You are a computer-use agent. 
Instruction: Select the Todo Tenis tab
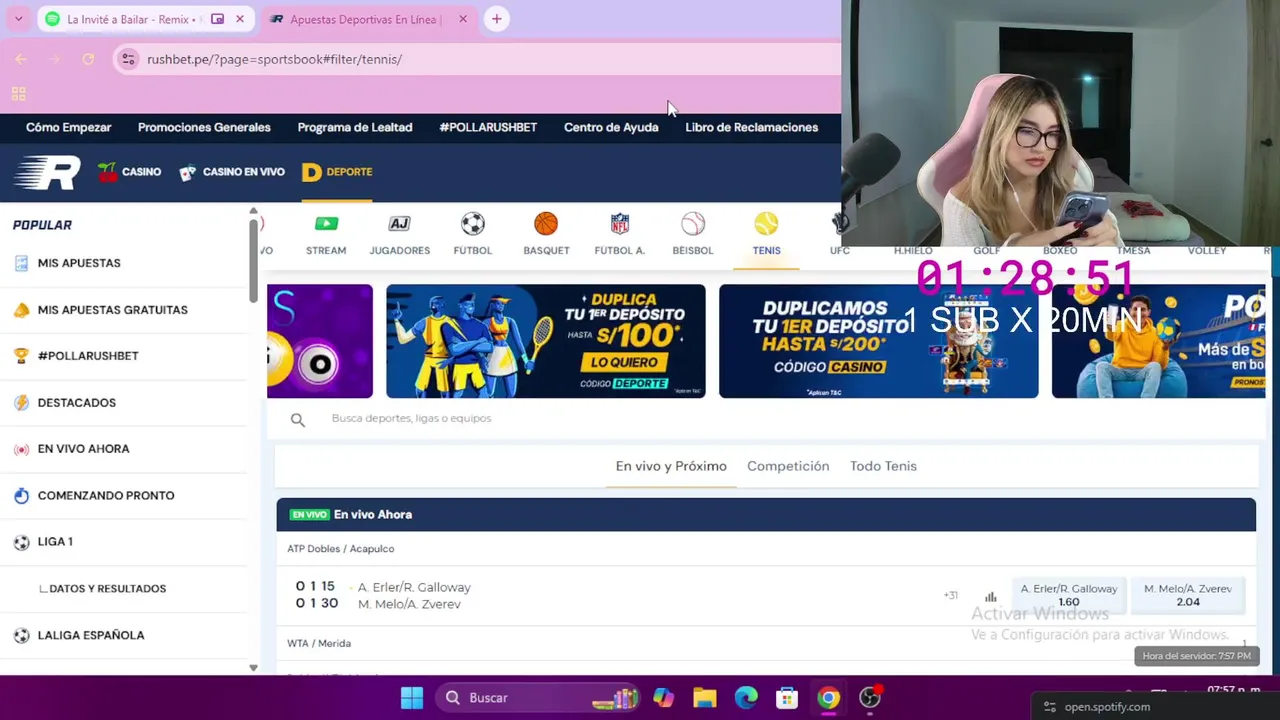point(883,466)
